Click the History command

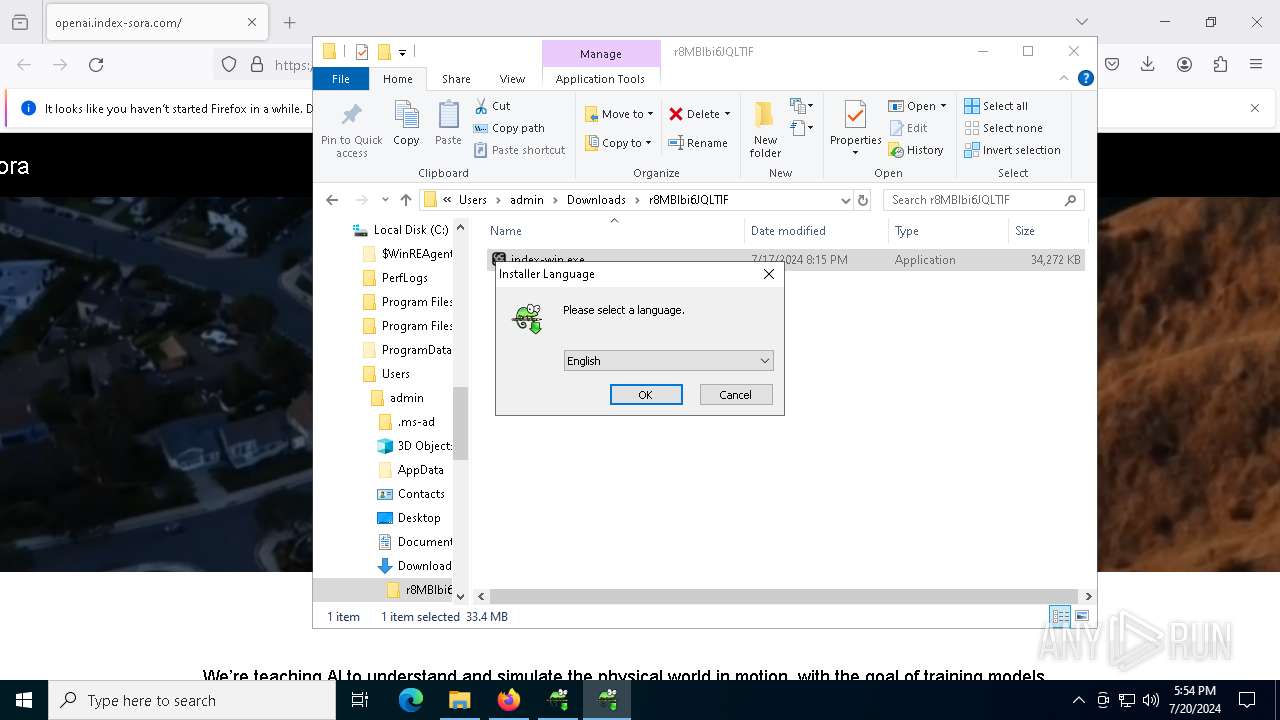[x=916, y=150]
